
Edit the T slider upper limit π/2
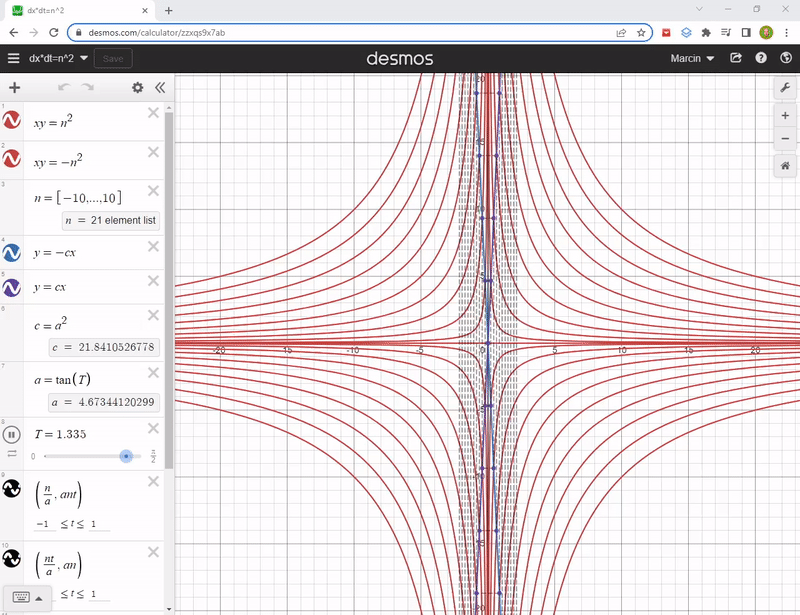pos(153,456)
